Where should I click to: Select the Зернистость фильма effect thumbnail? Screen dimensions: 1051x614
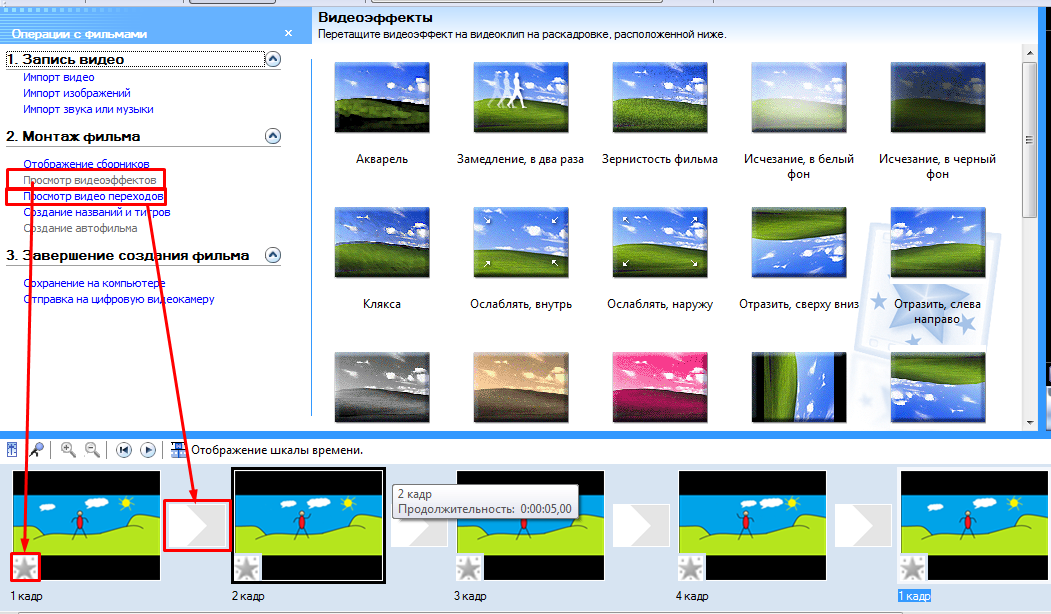point(659,100)
